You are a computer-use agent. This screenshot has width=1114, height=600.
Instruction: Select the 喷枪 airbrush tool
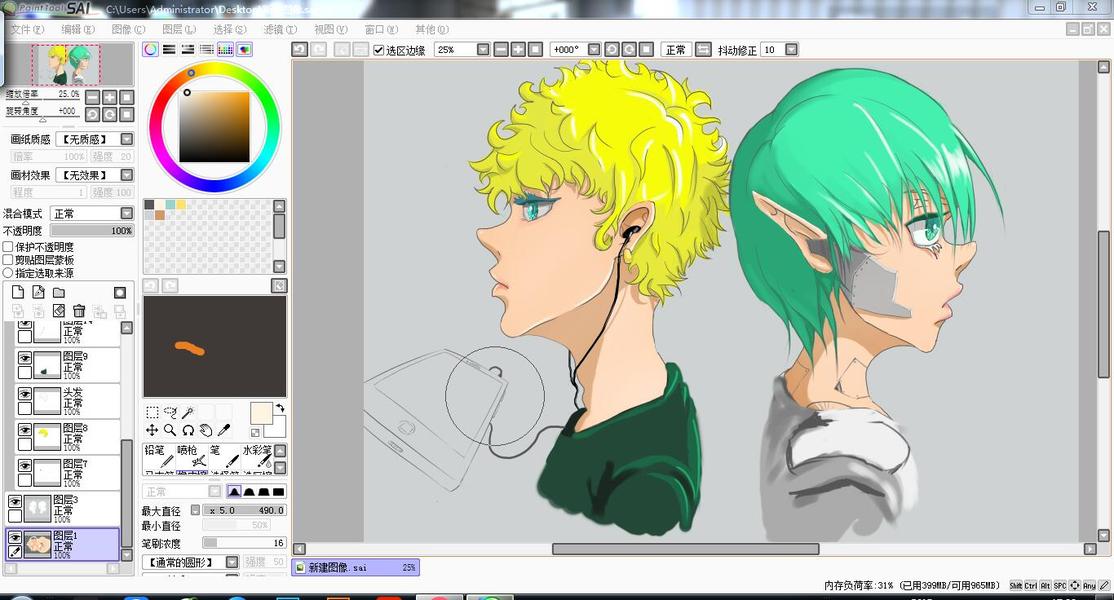(190, 457)
